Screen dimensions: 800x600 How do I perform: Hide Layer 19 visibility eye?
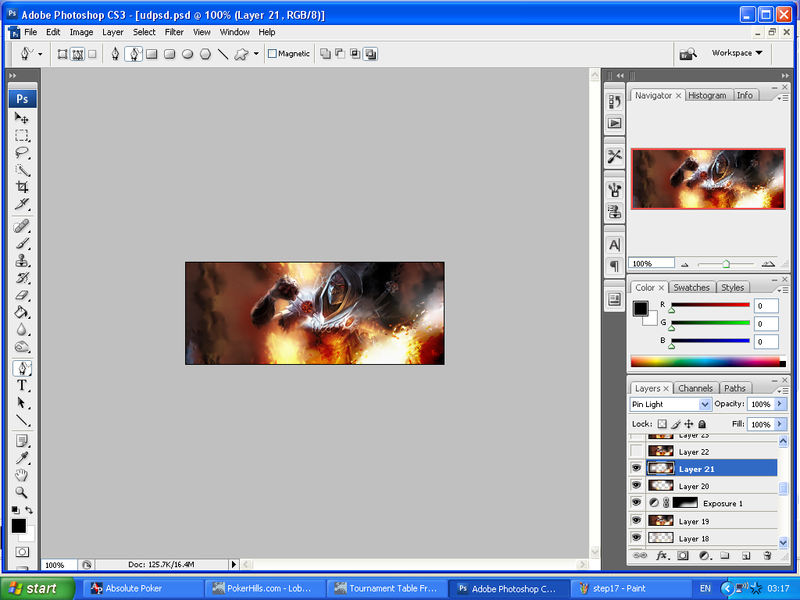(636, 520)
